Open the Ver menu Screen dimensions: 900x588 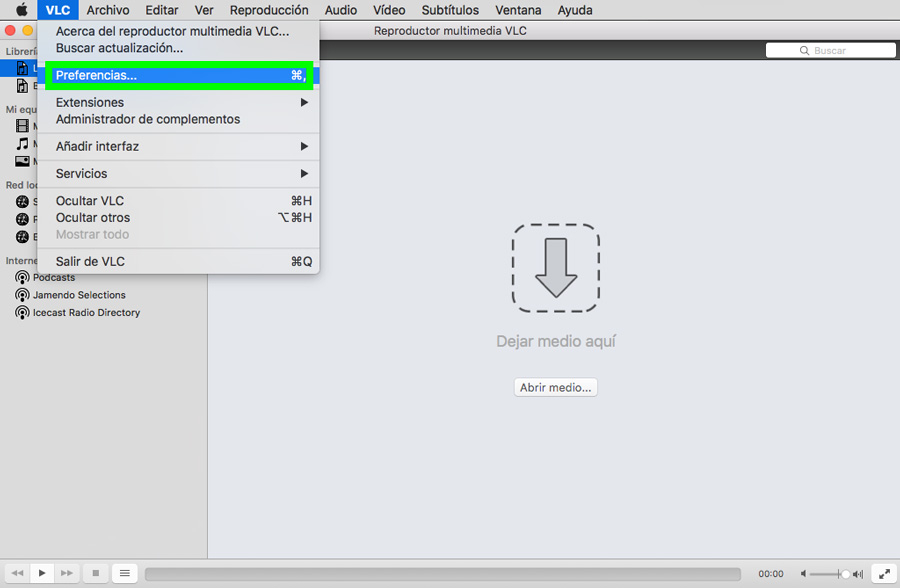(204, 10)
